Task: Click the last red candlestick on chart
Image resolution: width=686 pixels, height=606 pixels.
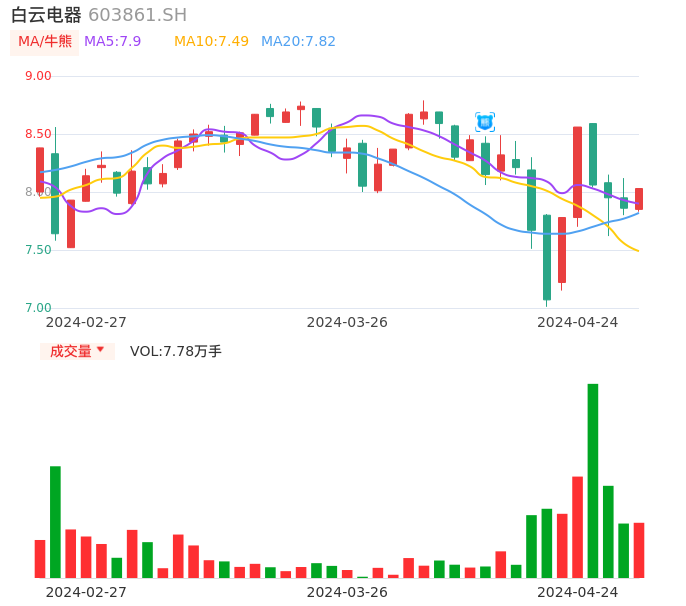Action: (x=639, y=199)
